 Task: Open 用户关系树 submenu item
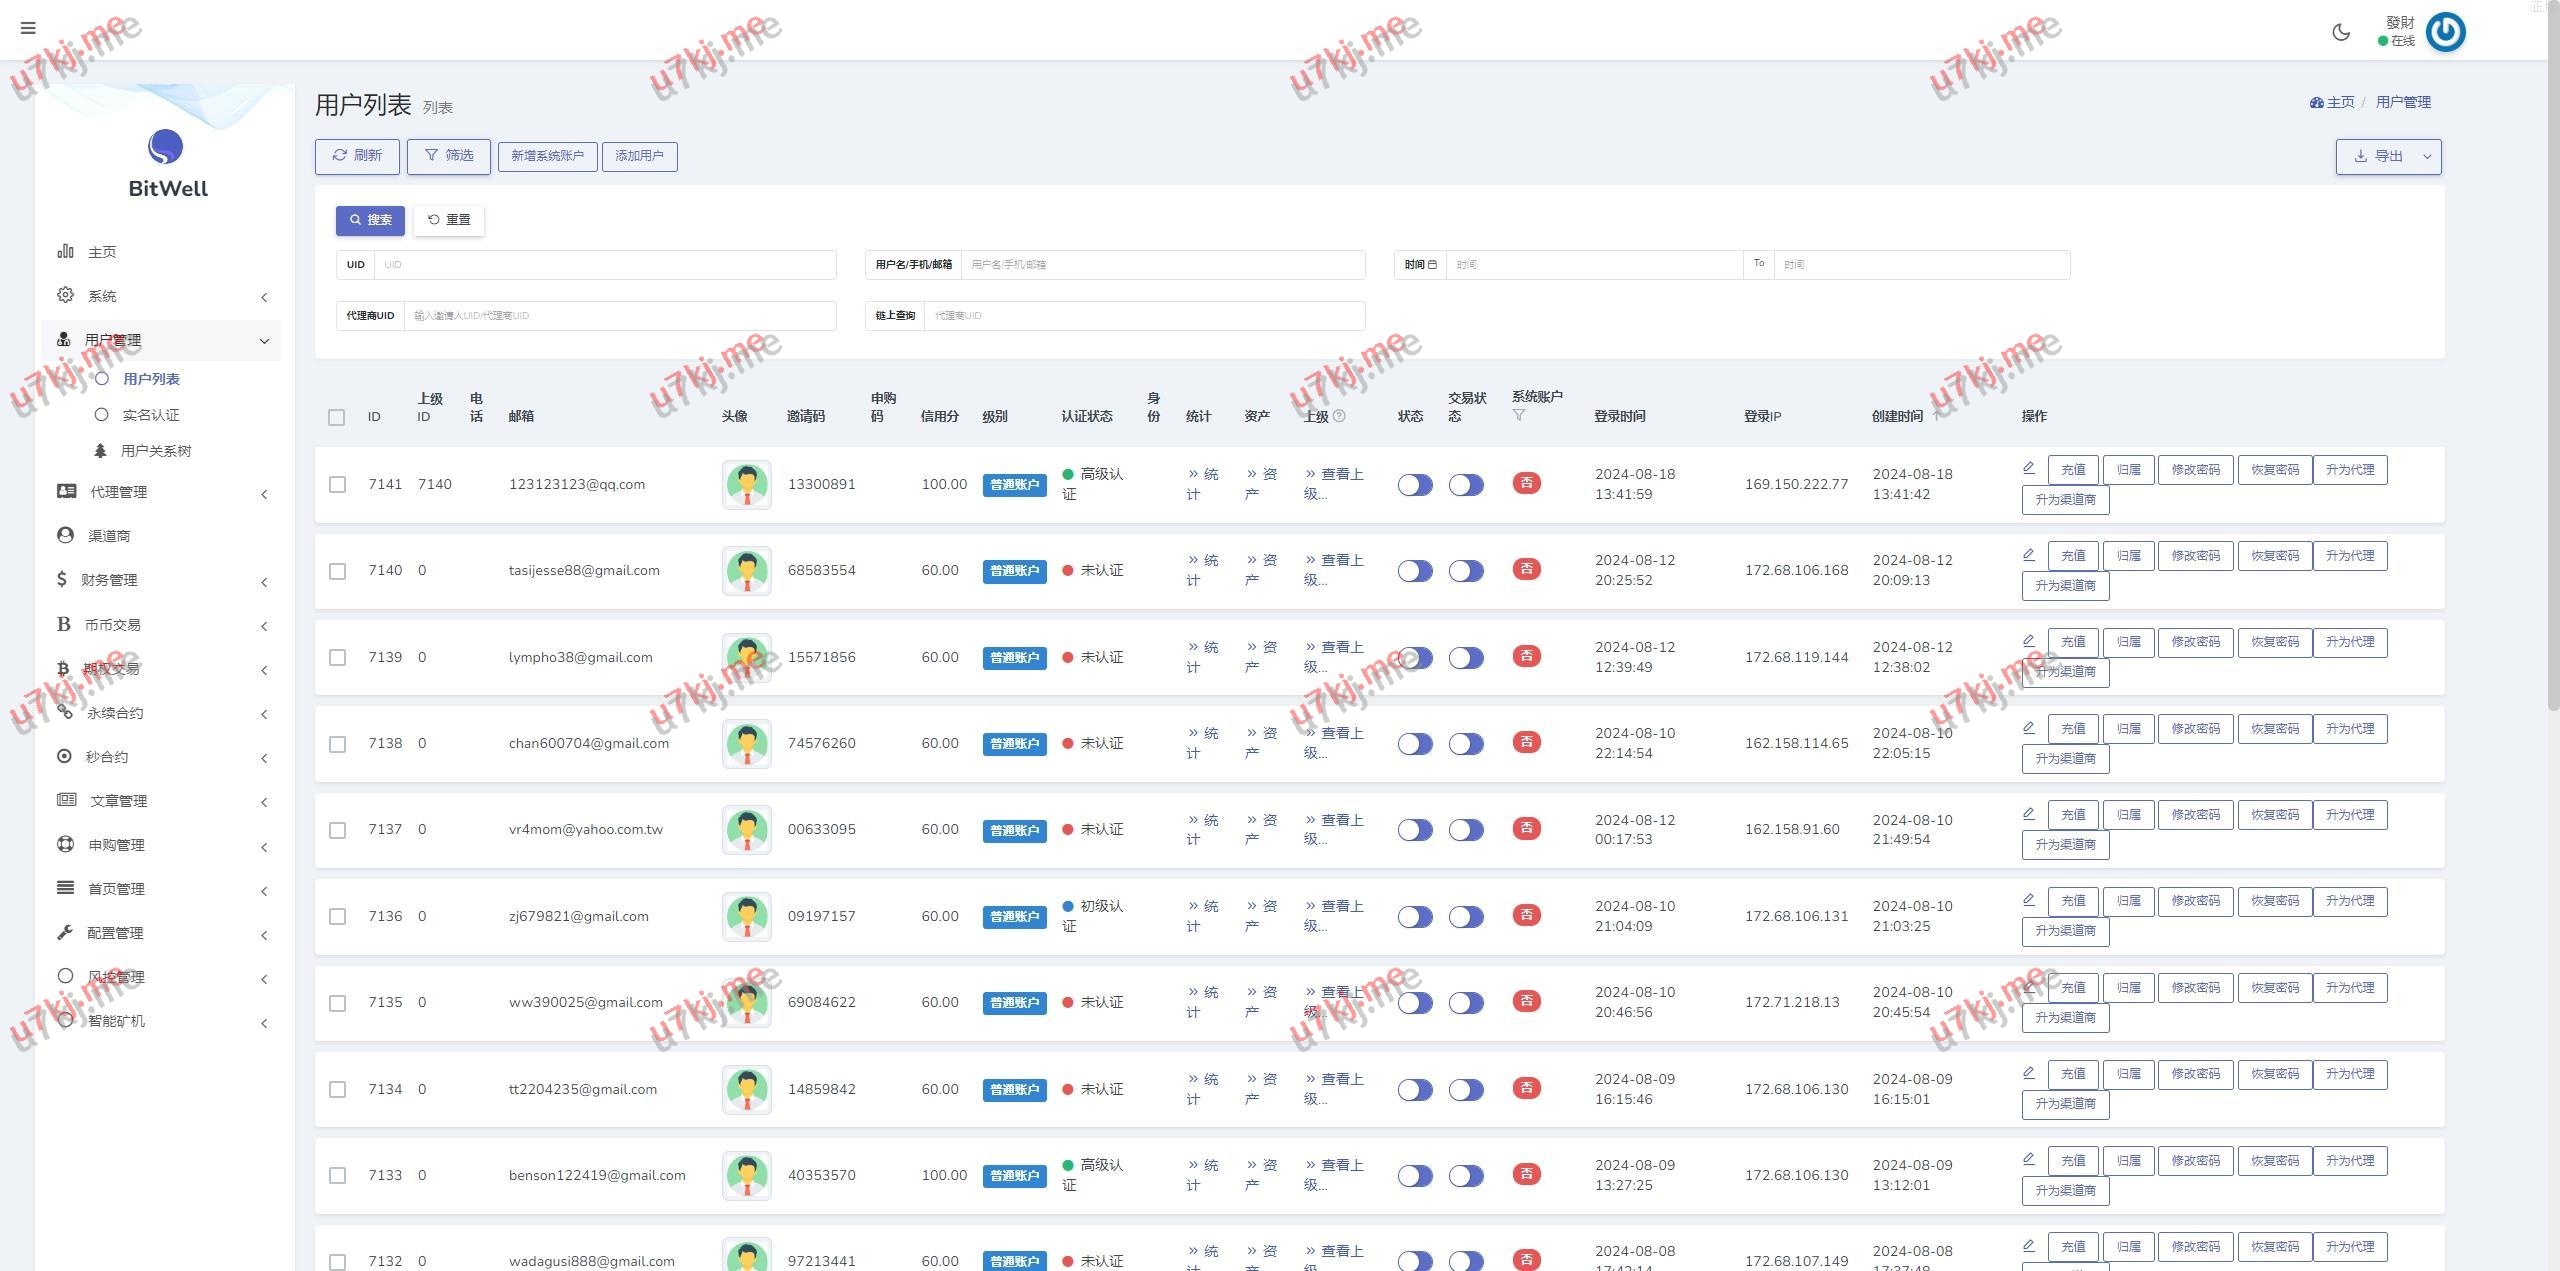pos(155,451)
